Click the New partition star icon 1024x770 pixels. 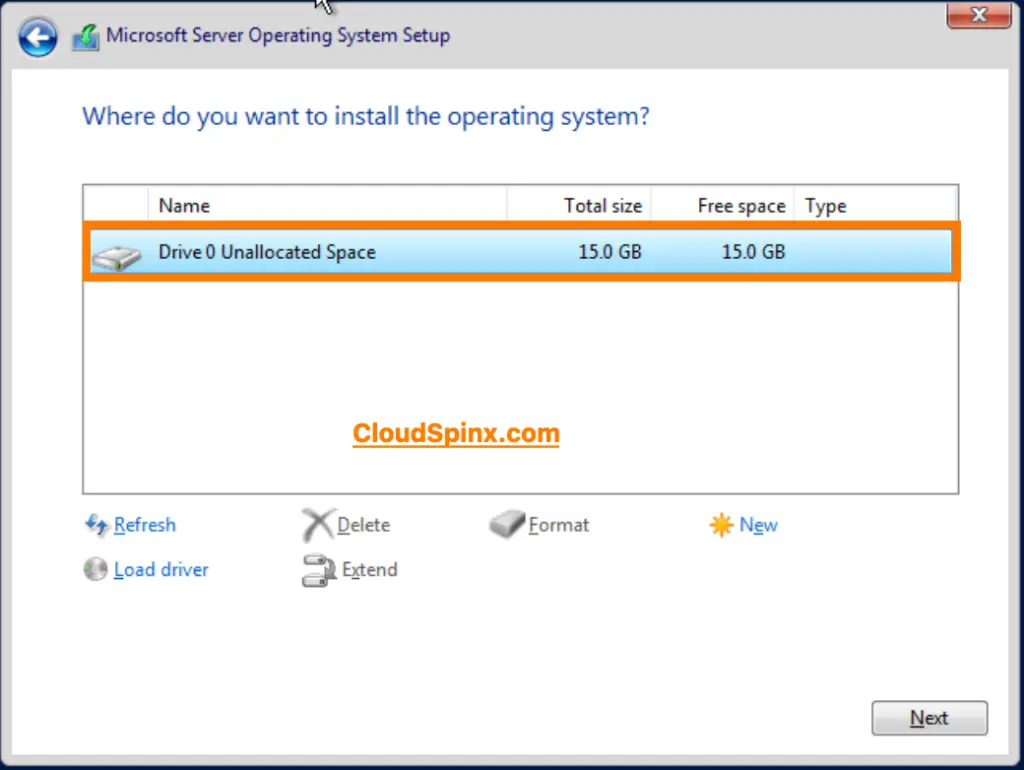coord(721,524)
